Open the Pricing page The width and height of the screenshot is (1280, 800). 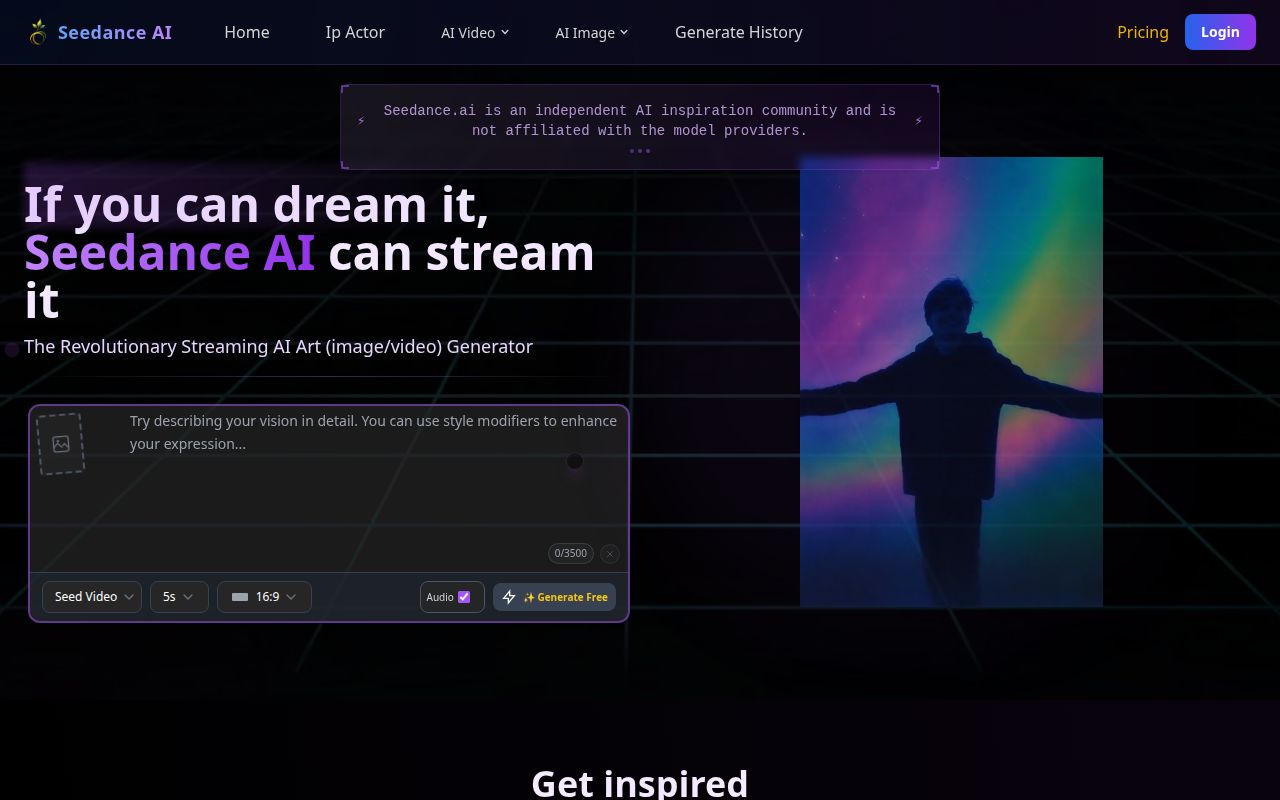coord(1142,32)
